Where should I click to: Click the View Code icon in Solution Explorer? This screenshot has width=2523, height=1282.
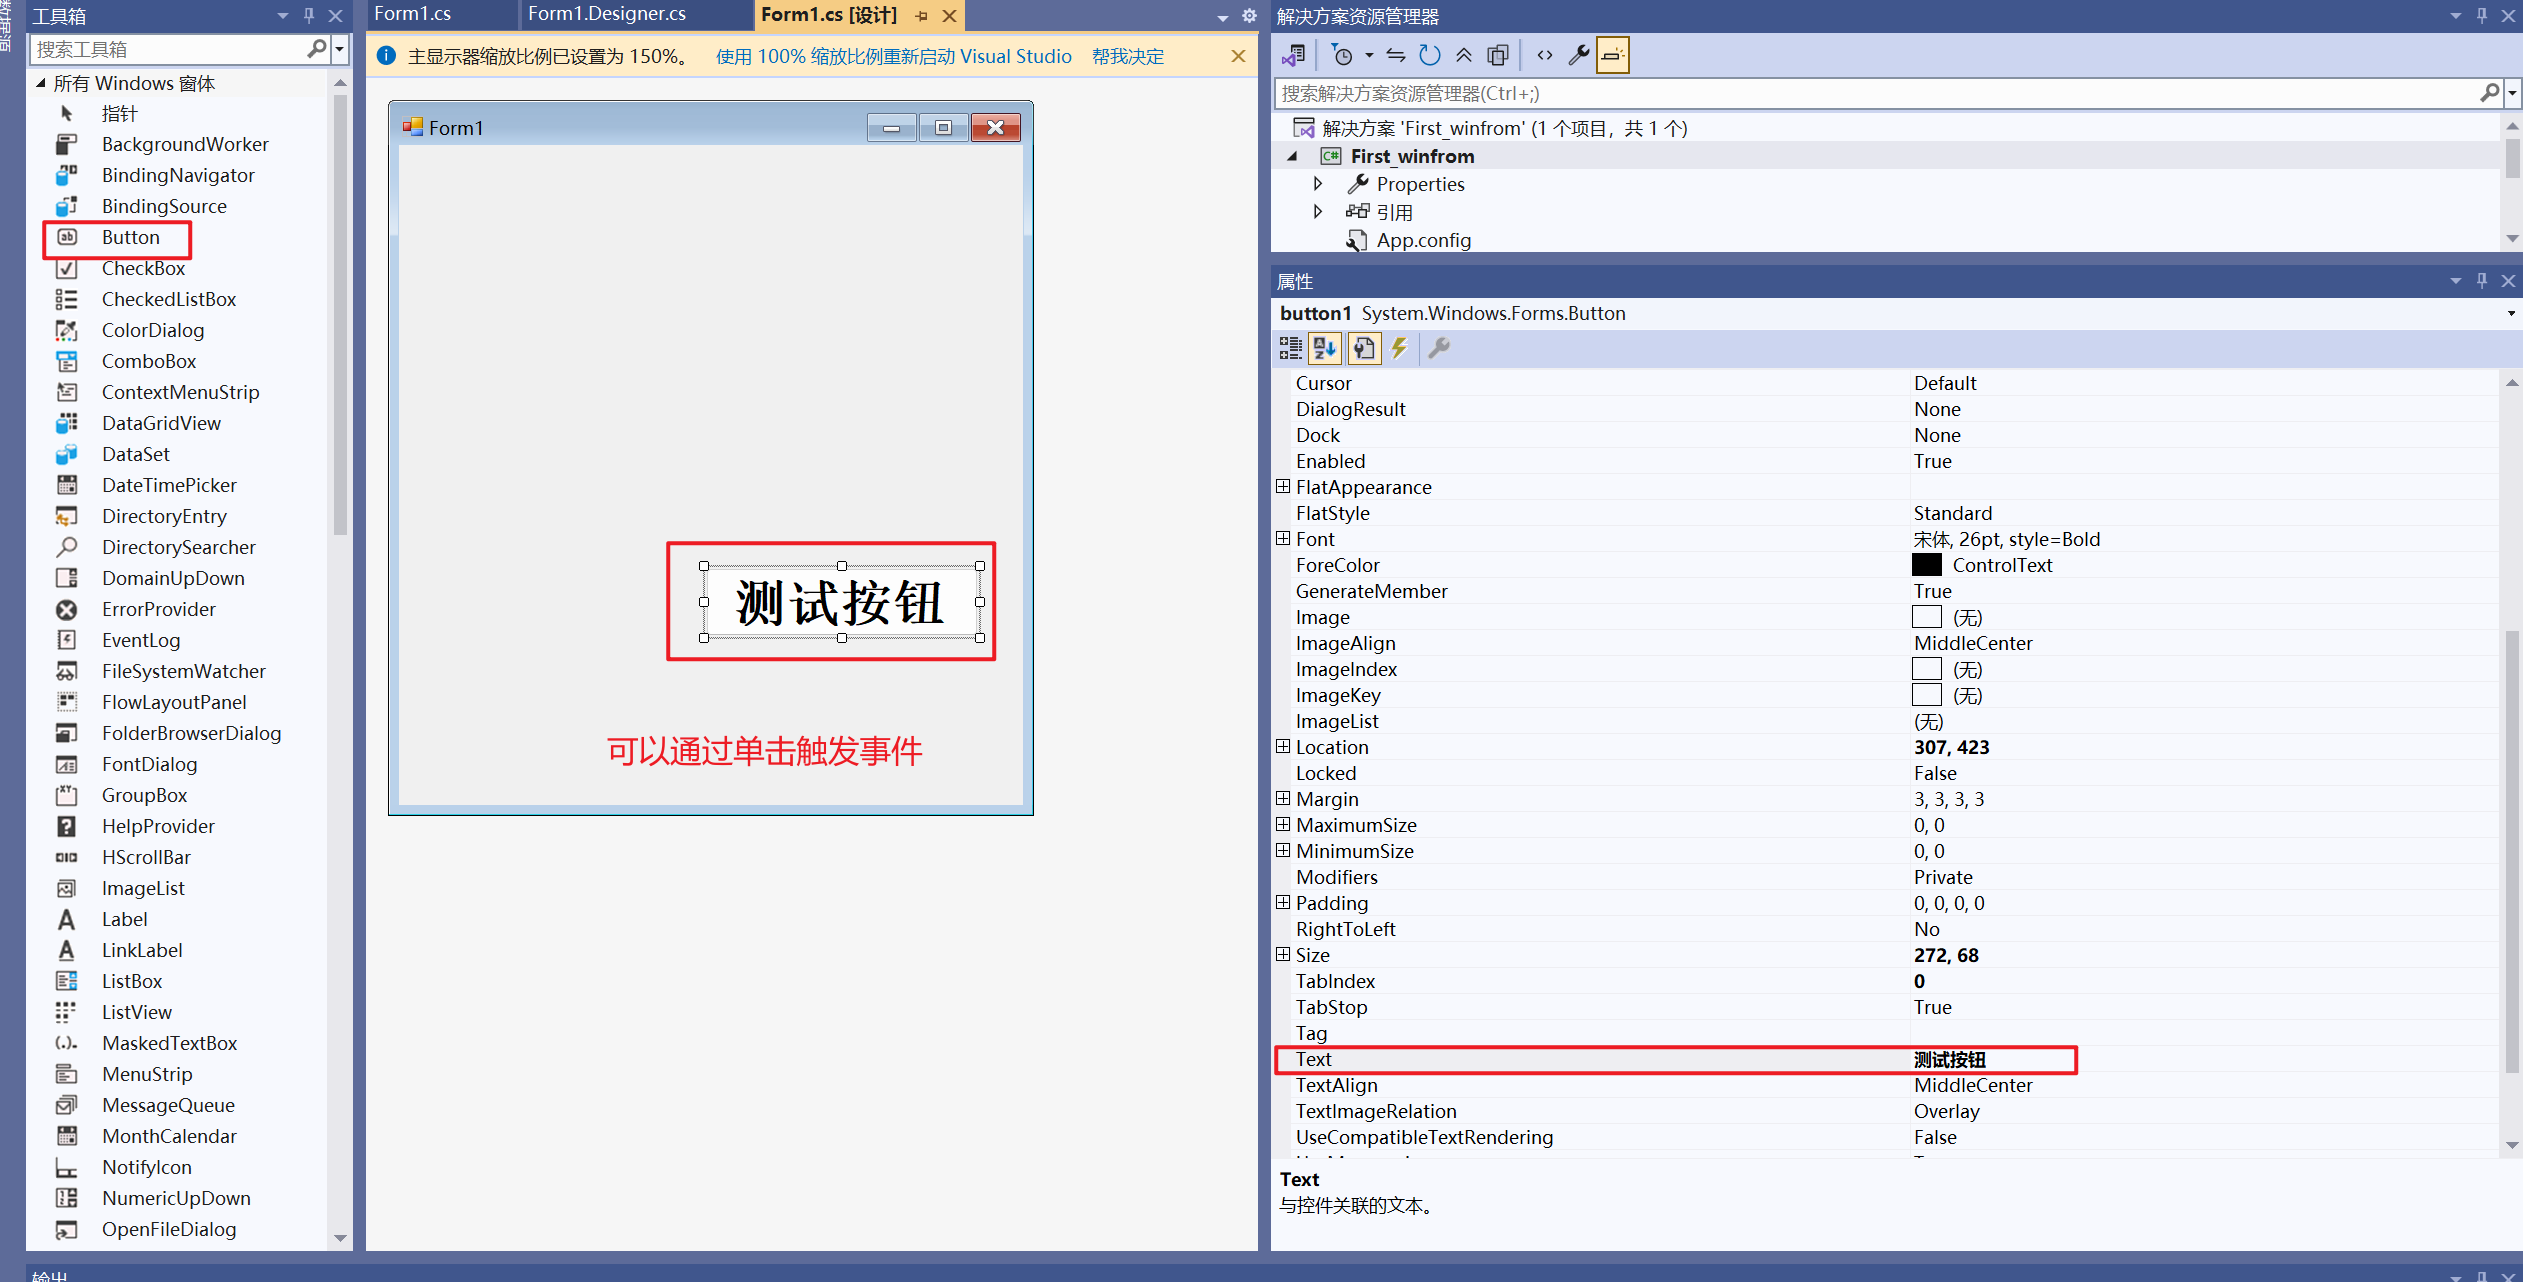1545,56
